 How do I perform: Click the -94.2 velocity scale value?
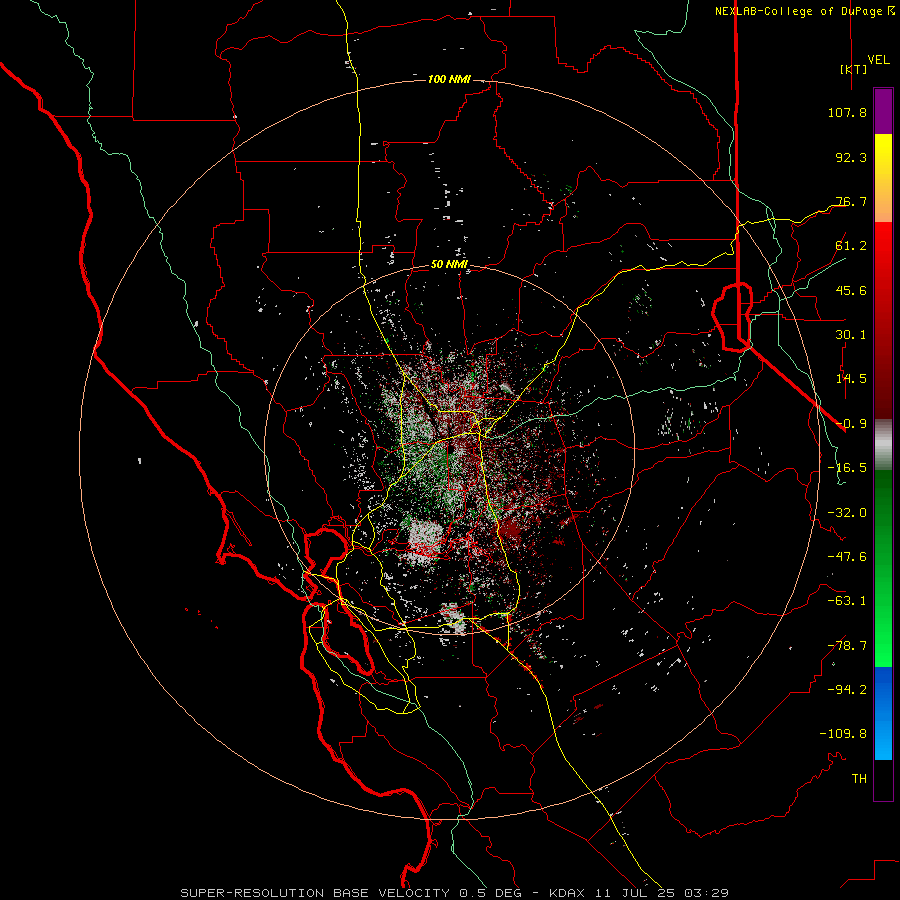click(847, 690)
